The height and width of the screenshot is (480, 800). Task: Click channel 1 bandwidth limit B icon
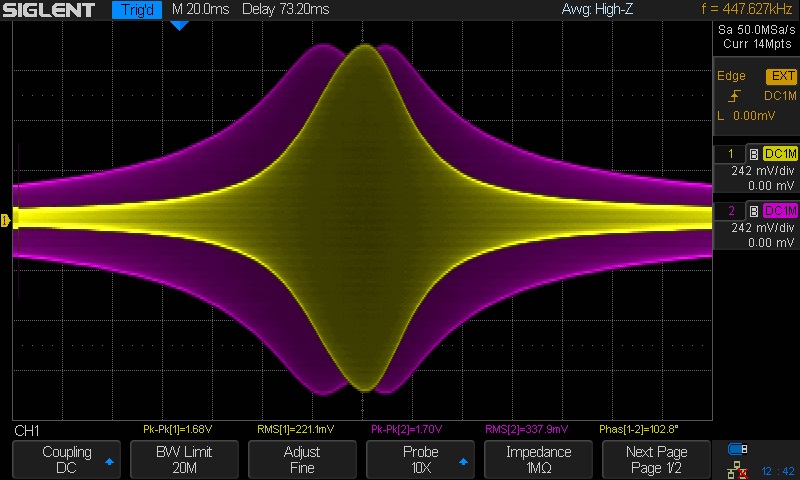click(753, 154)
